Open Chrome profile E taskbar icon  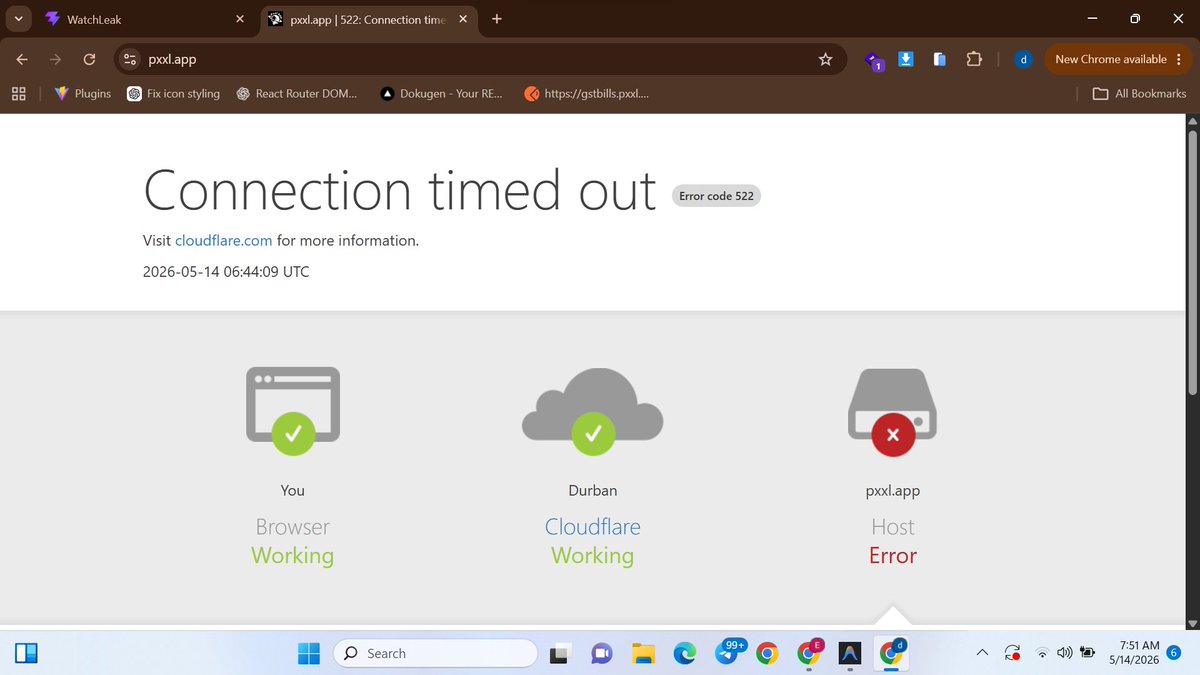[x=809, y=653]
